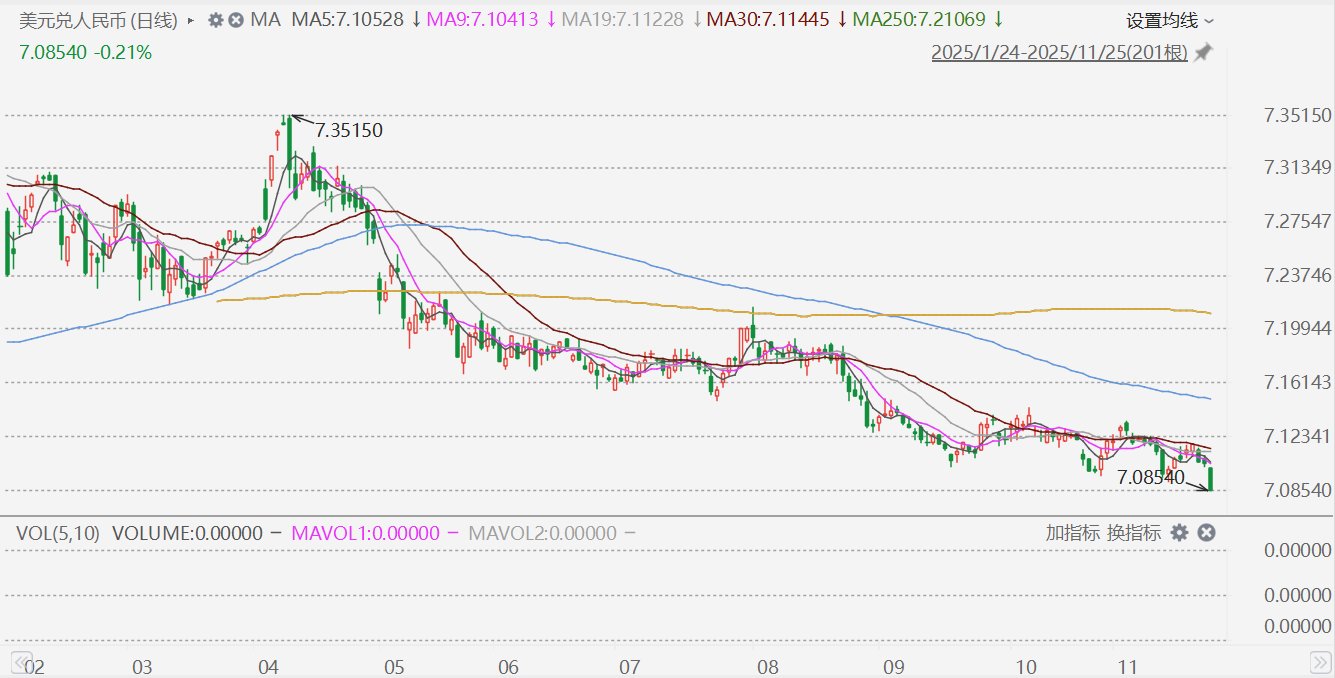Image resolution: width=1335 pixels, height=678 pixels.
Task: Click the pin icon beside date range
Action: [x=1203, y=53]
